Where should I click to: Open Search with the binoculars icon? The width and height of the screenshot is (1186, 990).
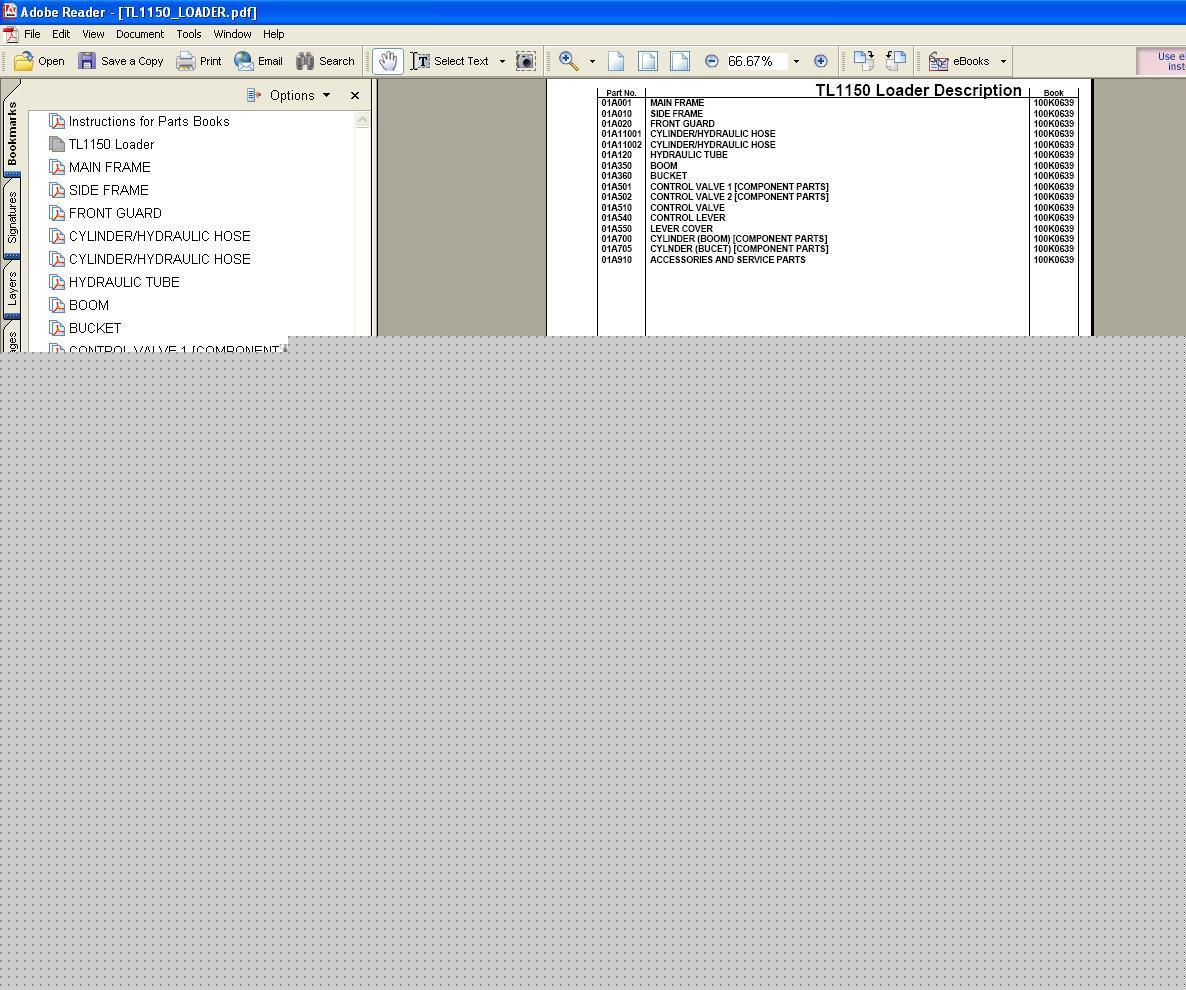pyautogui.click(x=305, y=61)
